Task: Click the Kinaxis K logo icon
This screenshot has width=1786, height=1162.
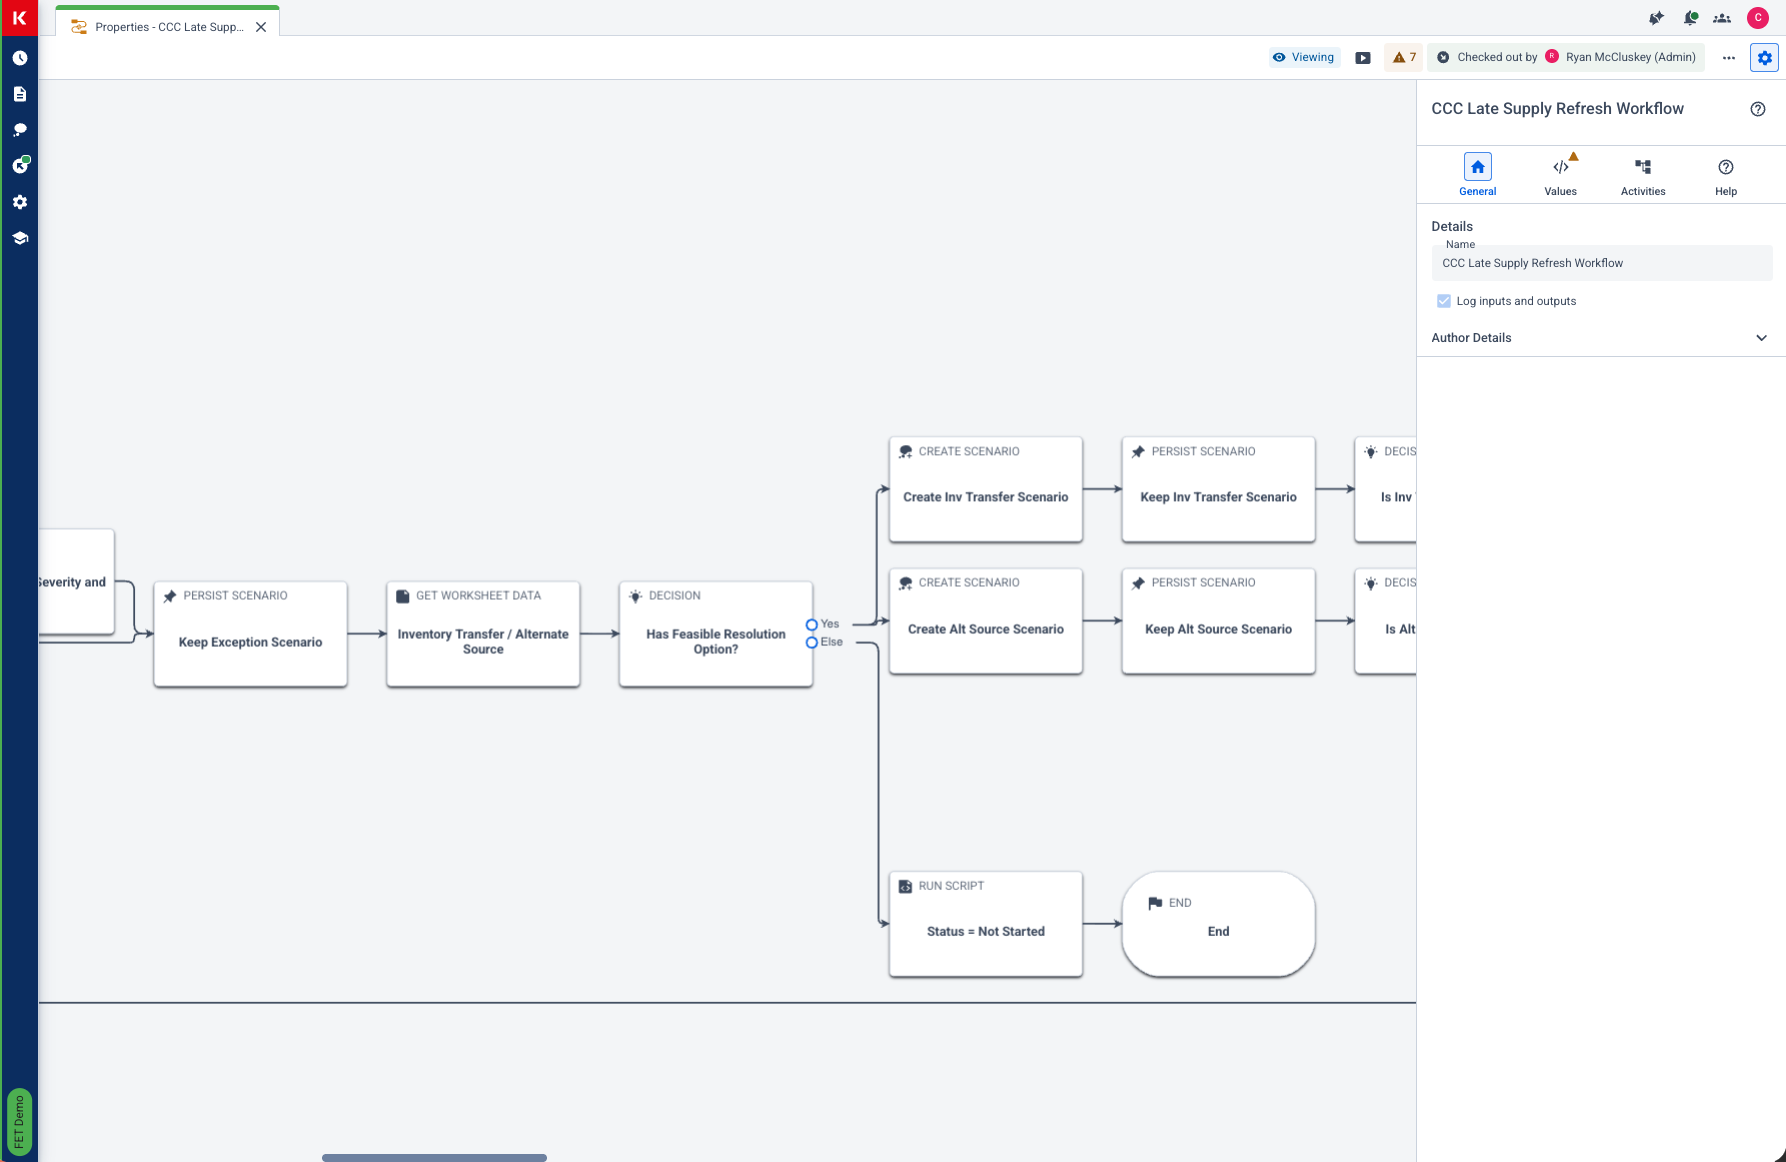Action: [x=19, y=17]
